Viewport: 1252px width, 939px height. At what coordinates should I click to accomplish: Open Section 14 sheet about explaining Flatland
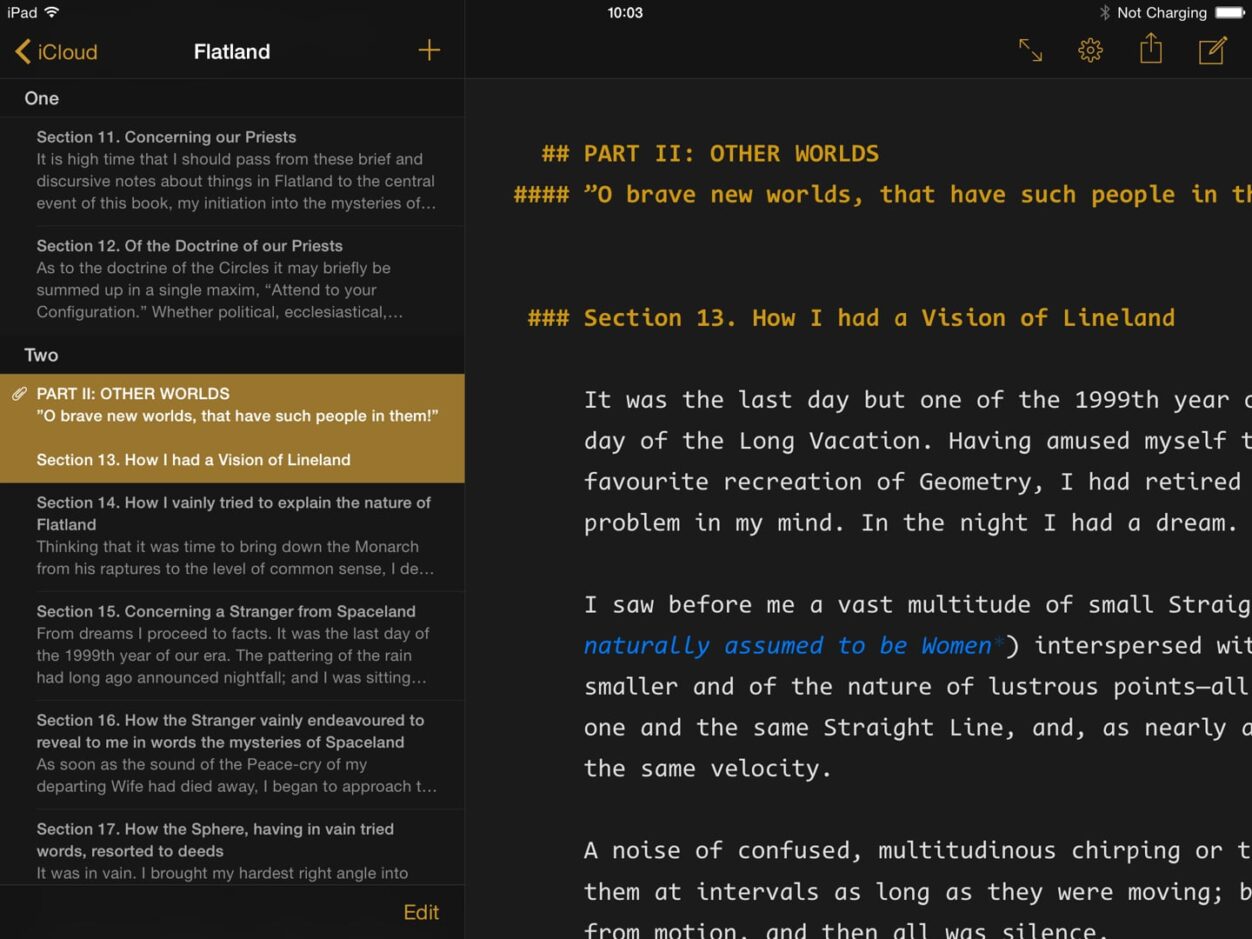pyautogui.click(x=235, y=536)
